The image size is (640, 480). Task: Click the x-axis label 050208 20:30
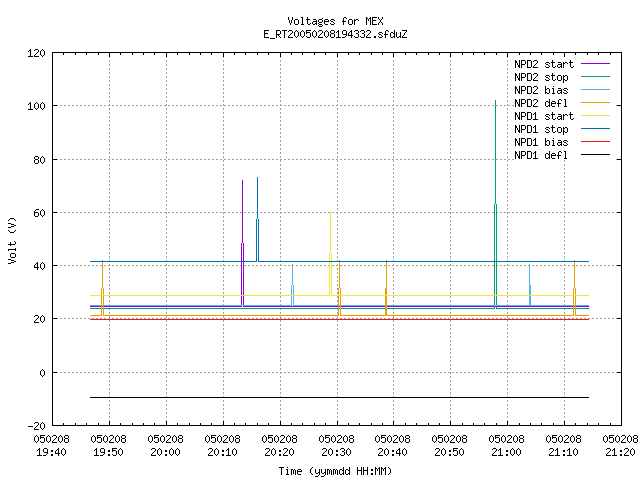336,445
